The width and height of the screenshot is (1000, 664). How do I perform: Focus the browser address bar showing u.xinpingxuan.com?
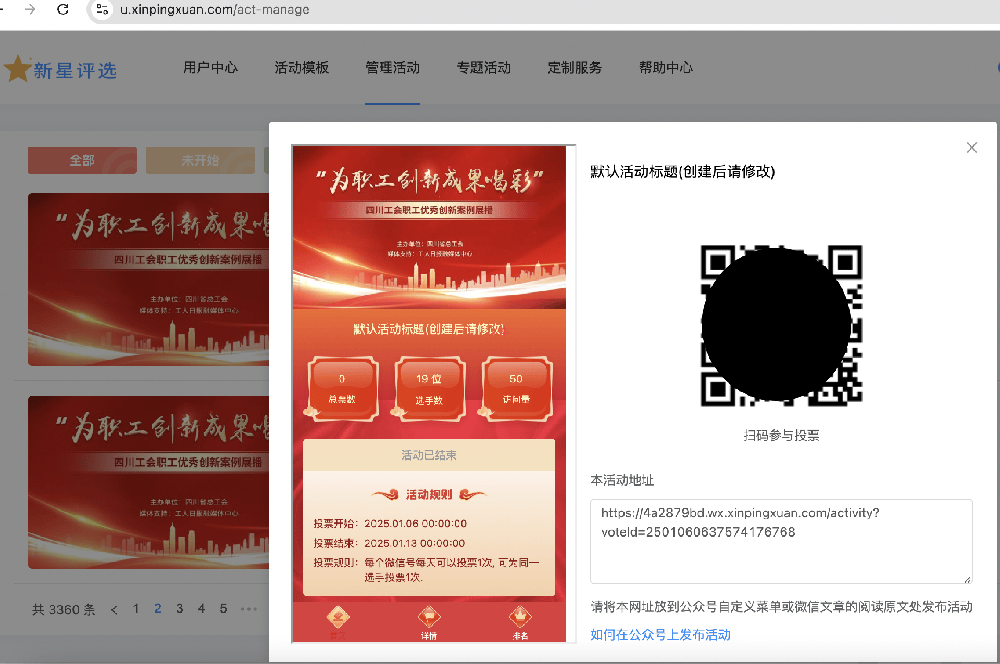542,10
